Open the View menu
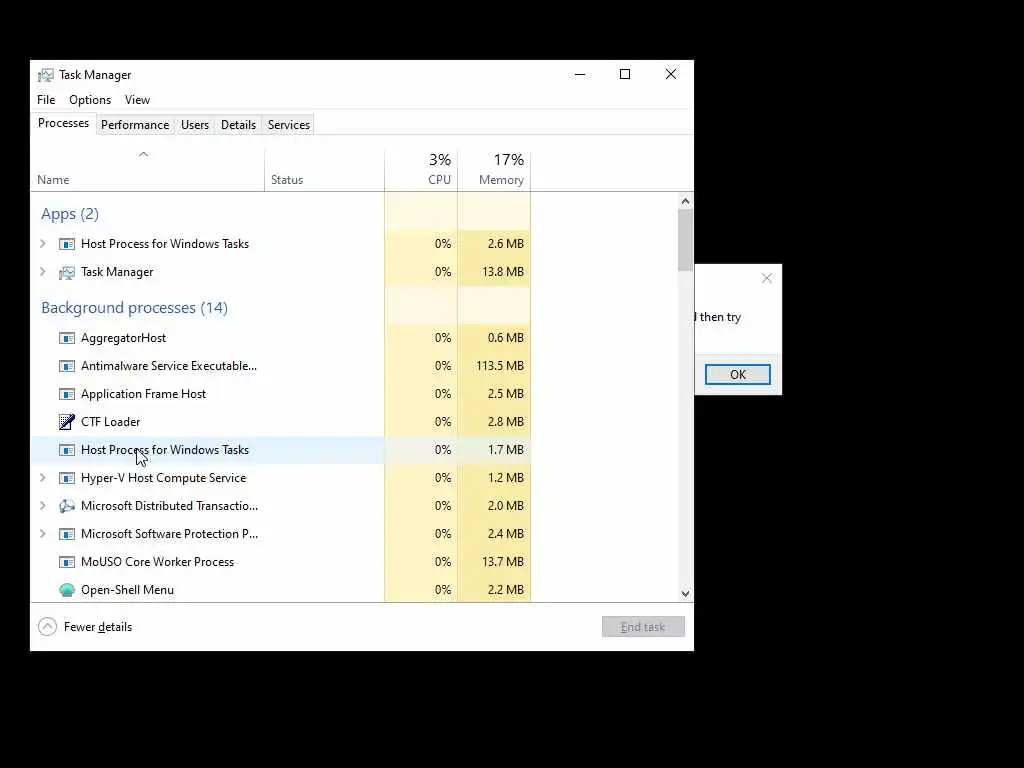Screen dimensions: 1024x768 [137, 100]
